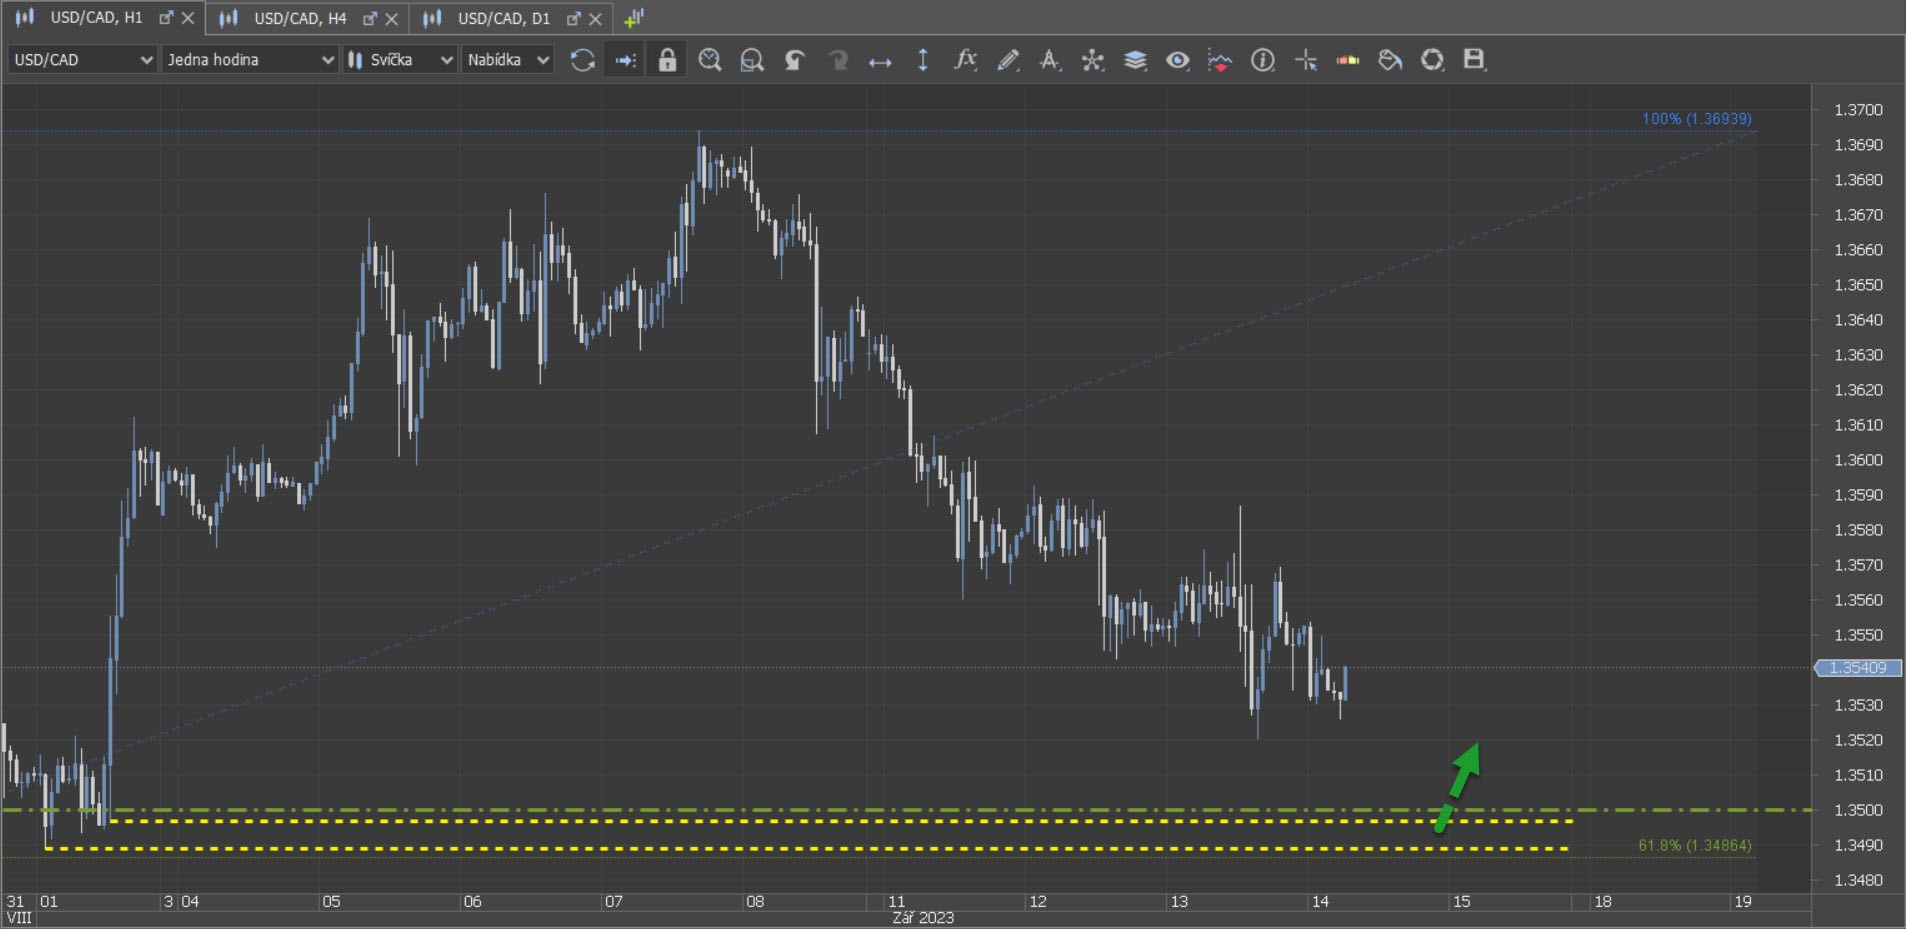Screen dimensions: 1906x929
Task: Click the horizontal scale arrows icon
Action: click(x=880, y=61)
